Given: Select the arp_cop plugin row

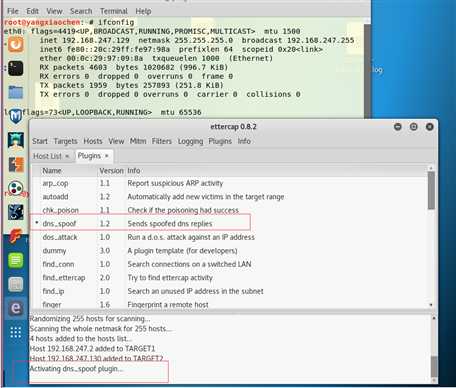Looking at the screenshot, I should [229, 183].
